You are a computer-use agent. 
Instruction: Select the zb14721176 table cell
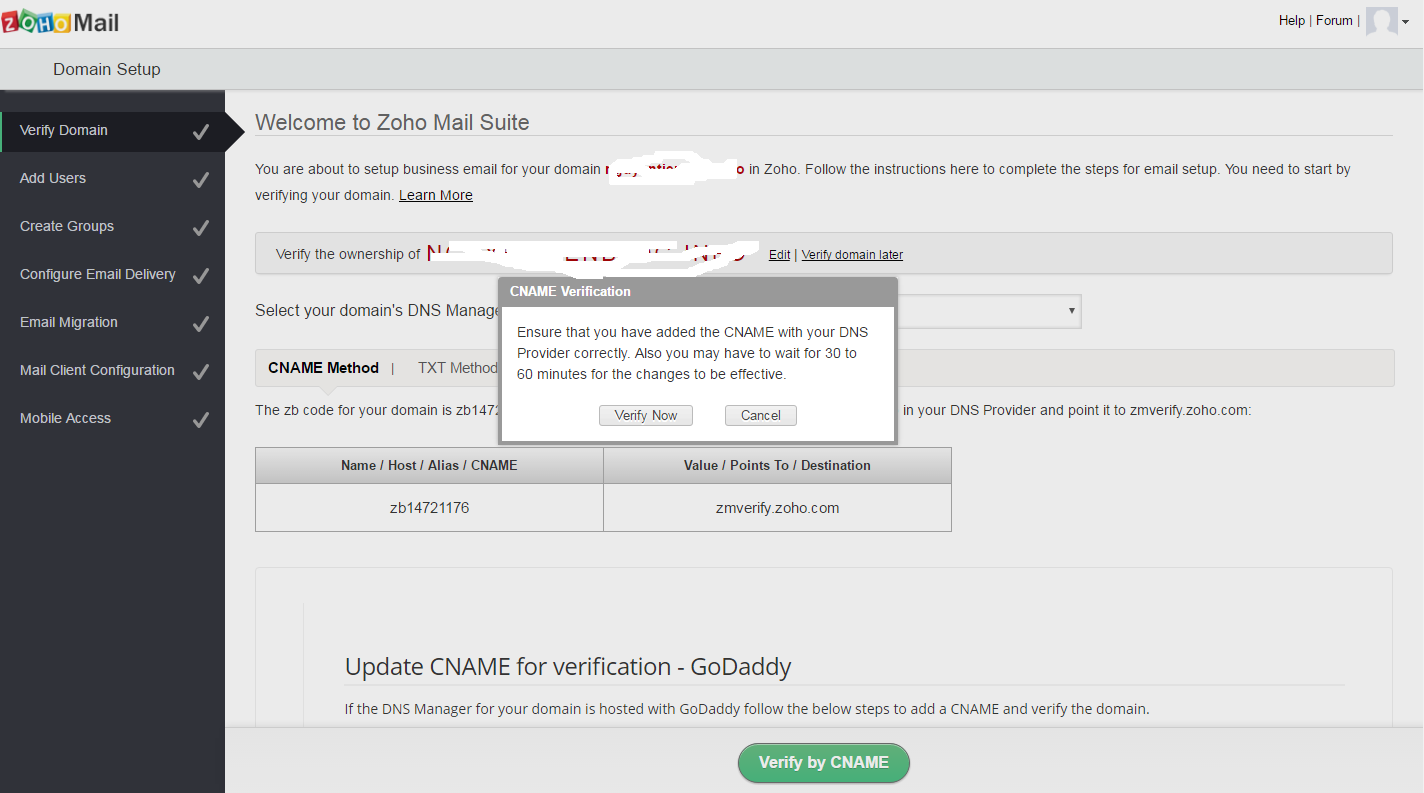(x=429, y=508)
